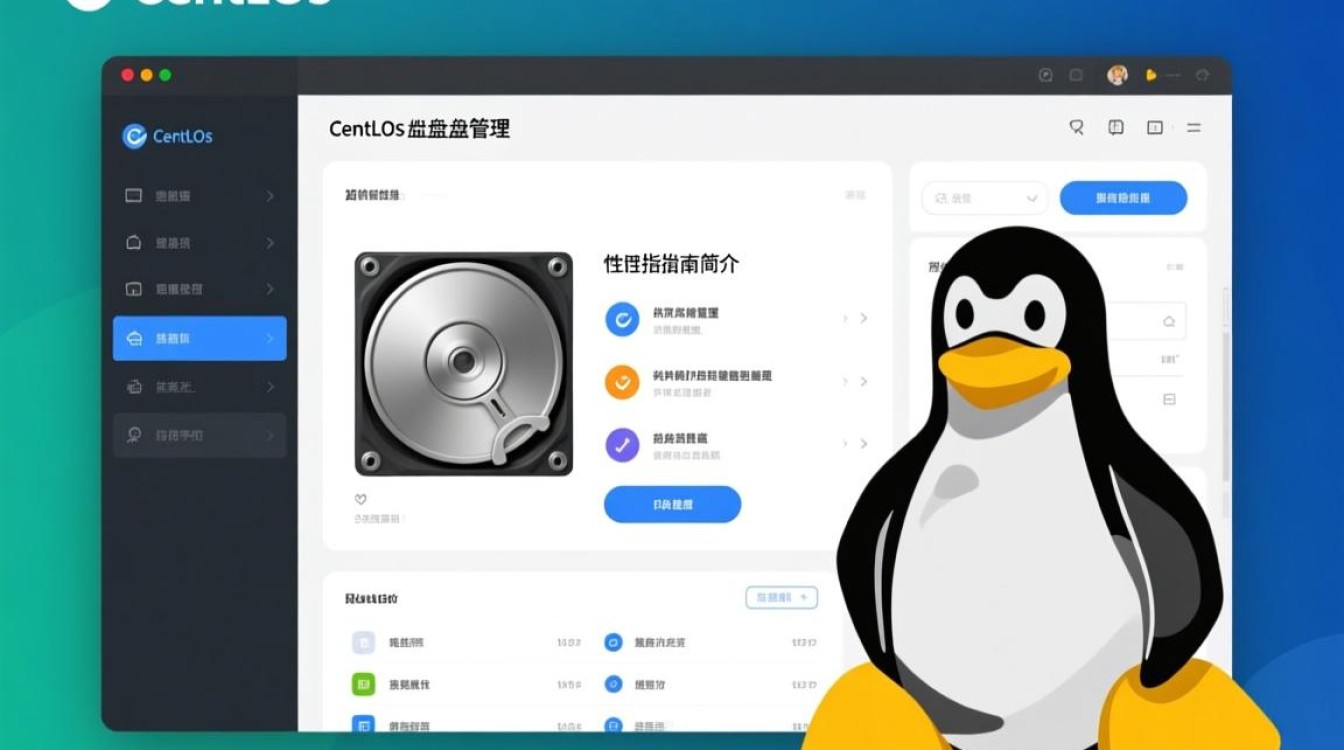
Task: Click the numbered square icon in the page header
Action: click(x=1154, y=127)
